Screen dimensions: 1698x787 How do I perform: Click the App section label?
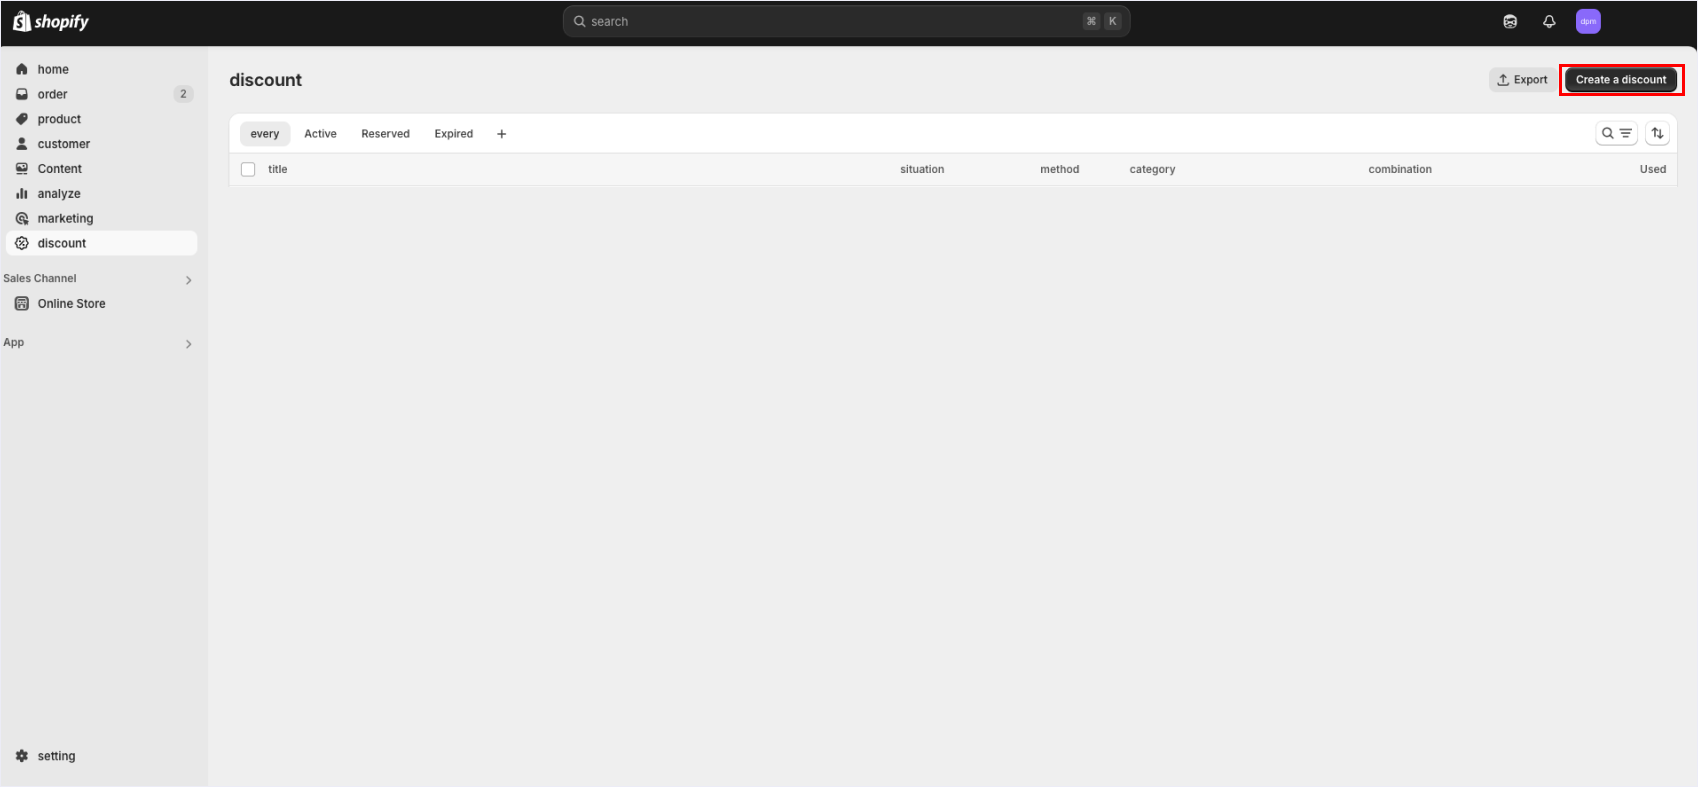click(14, 343)
